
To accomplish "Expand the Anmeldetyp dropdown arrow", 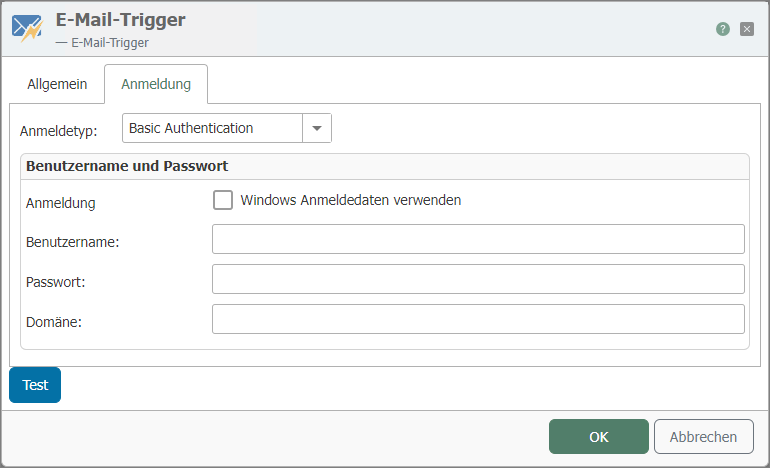I will tap(317, 128).
